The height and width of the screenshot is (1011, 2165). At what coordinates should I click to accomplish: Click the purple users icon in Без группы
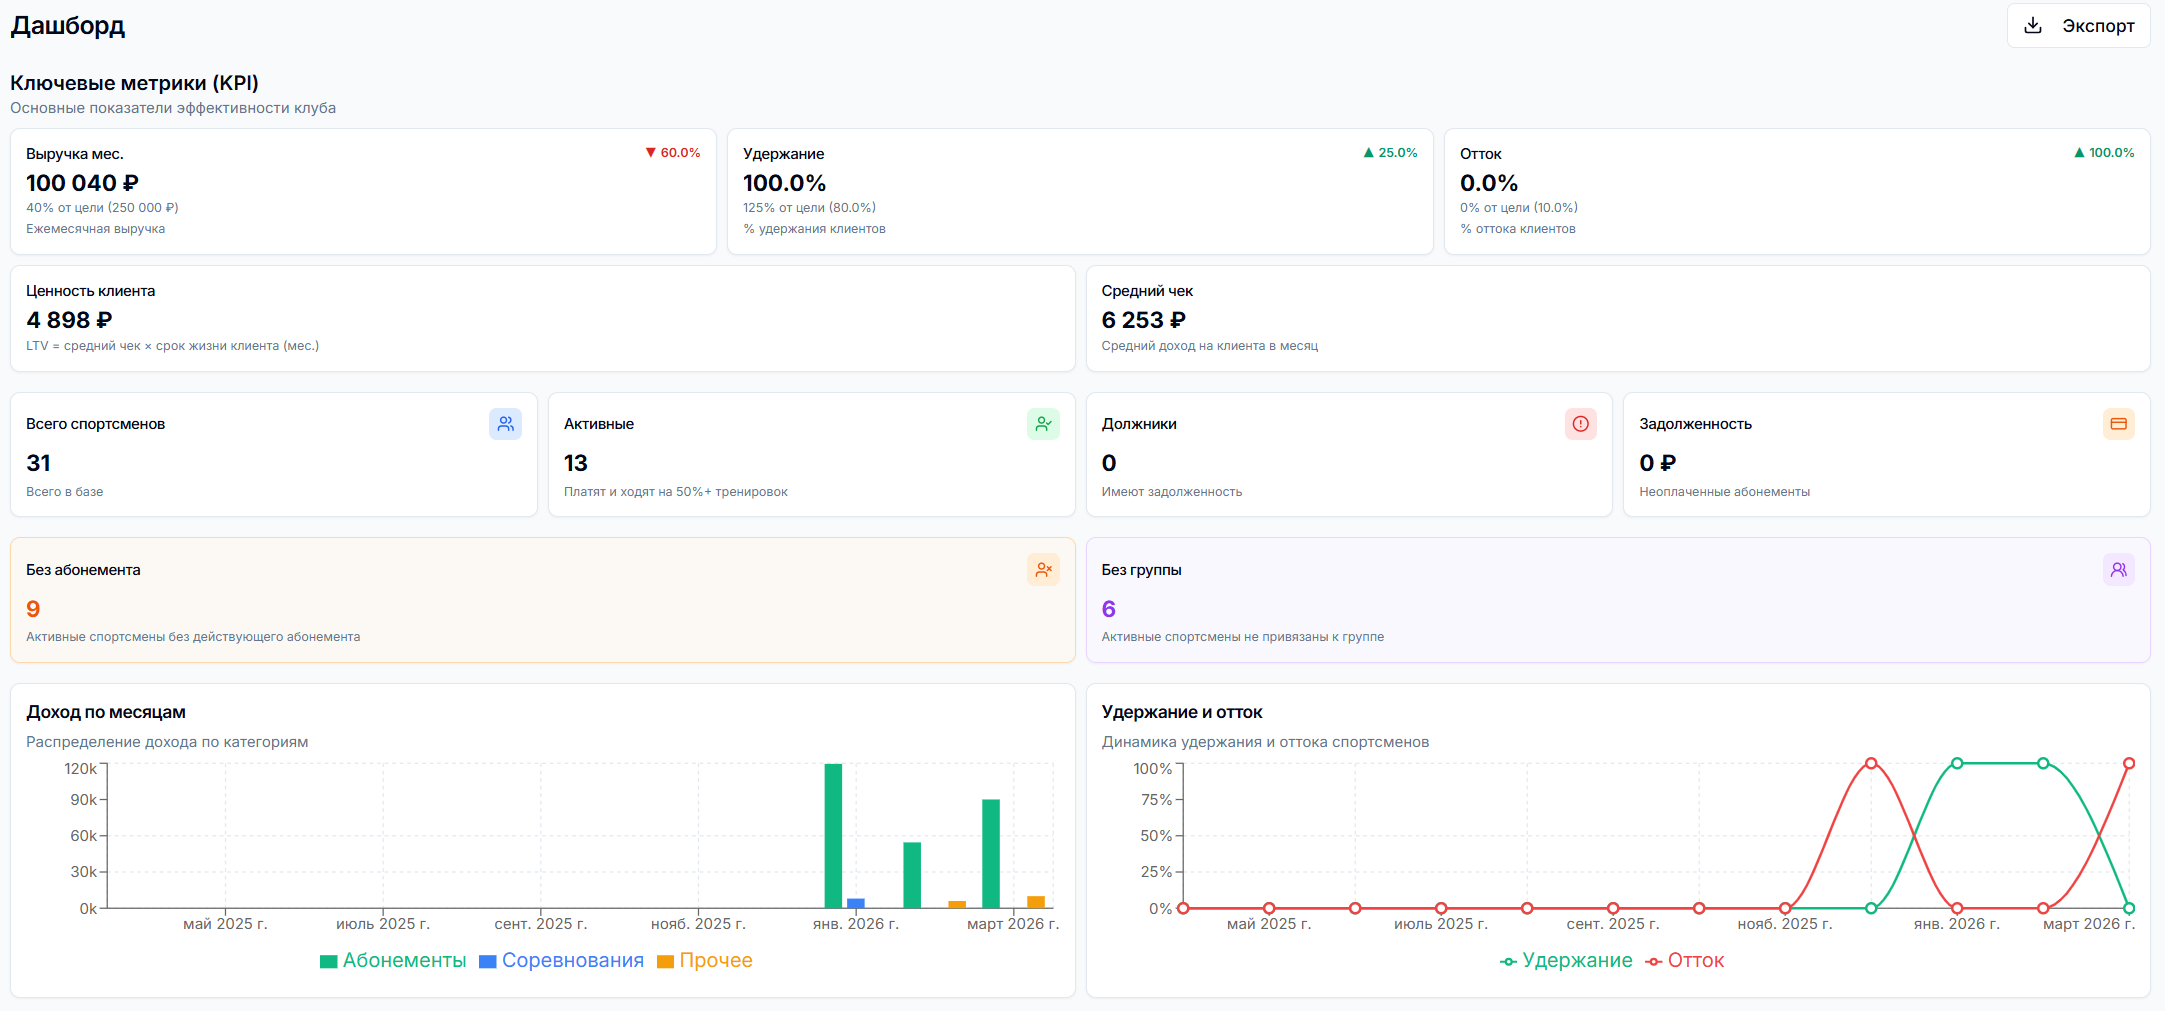coord(2118,570)
